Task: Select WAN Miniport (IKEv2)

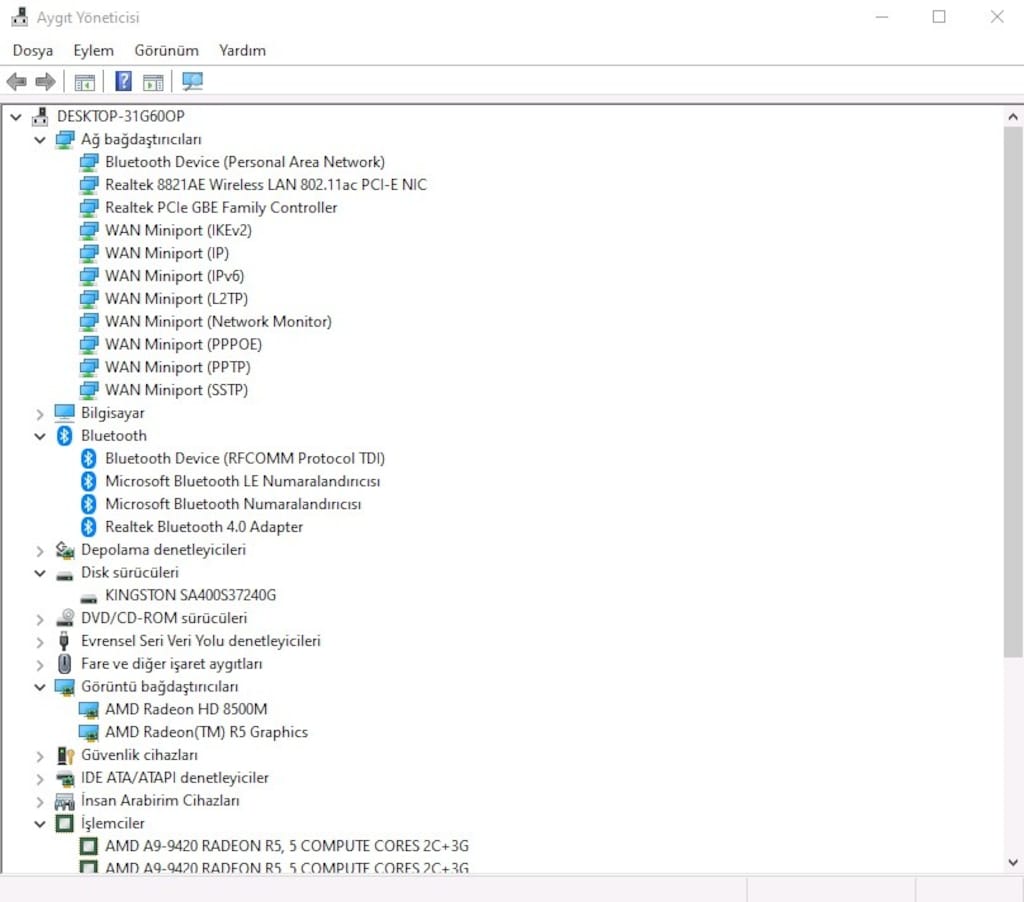Action: click(178, 231)
